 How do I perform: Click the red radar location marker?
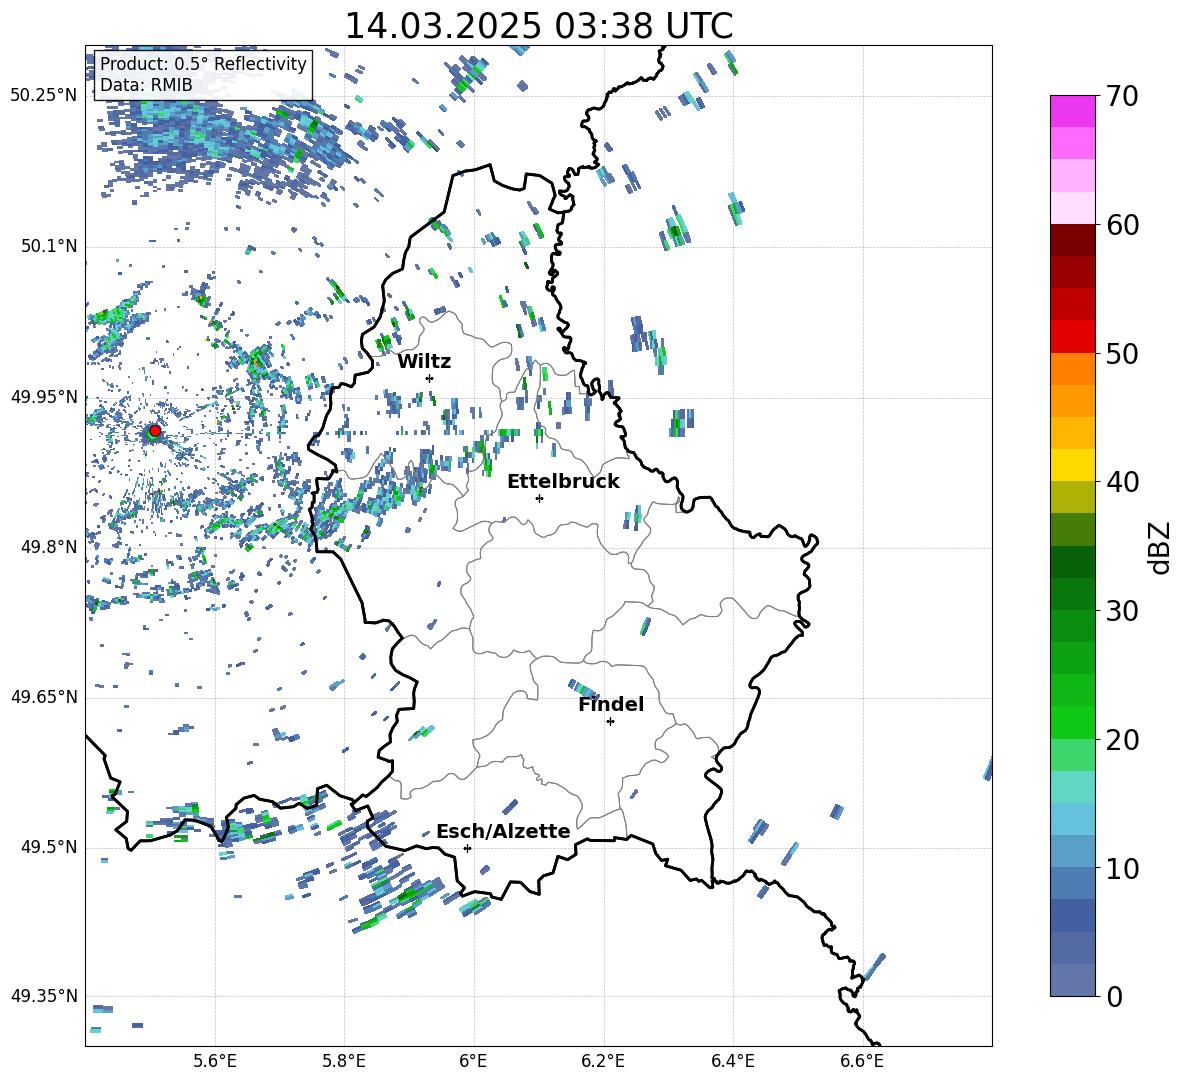155,431
